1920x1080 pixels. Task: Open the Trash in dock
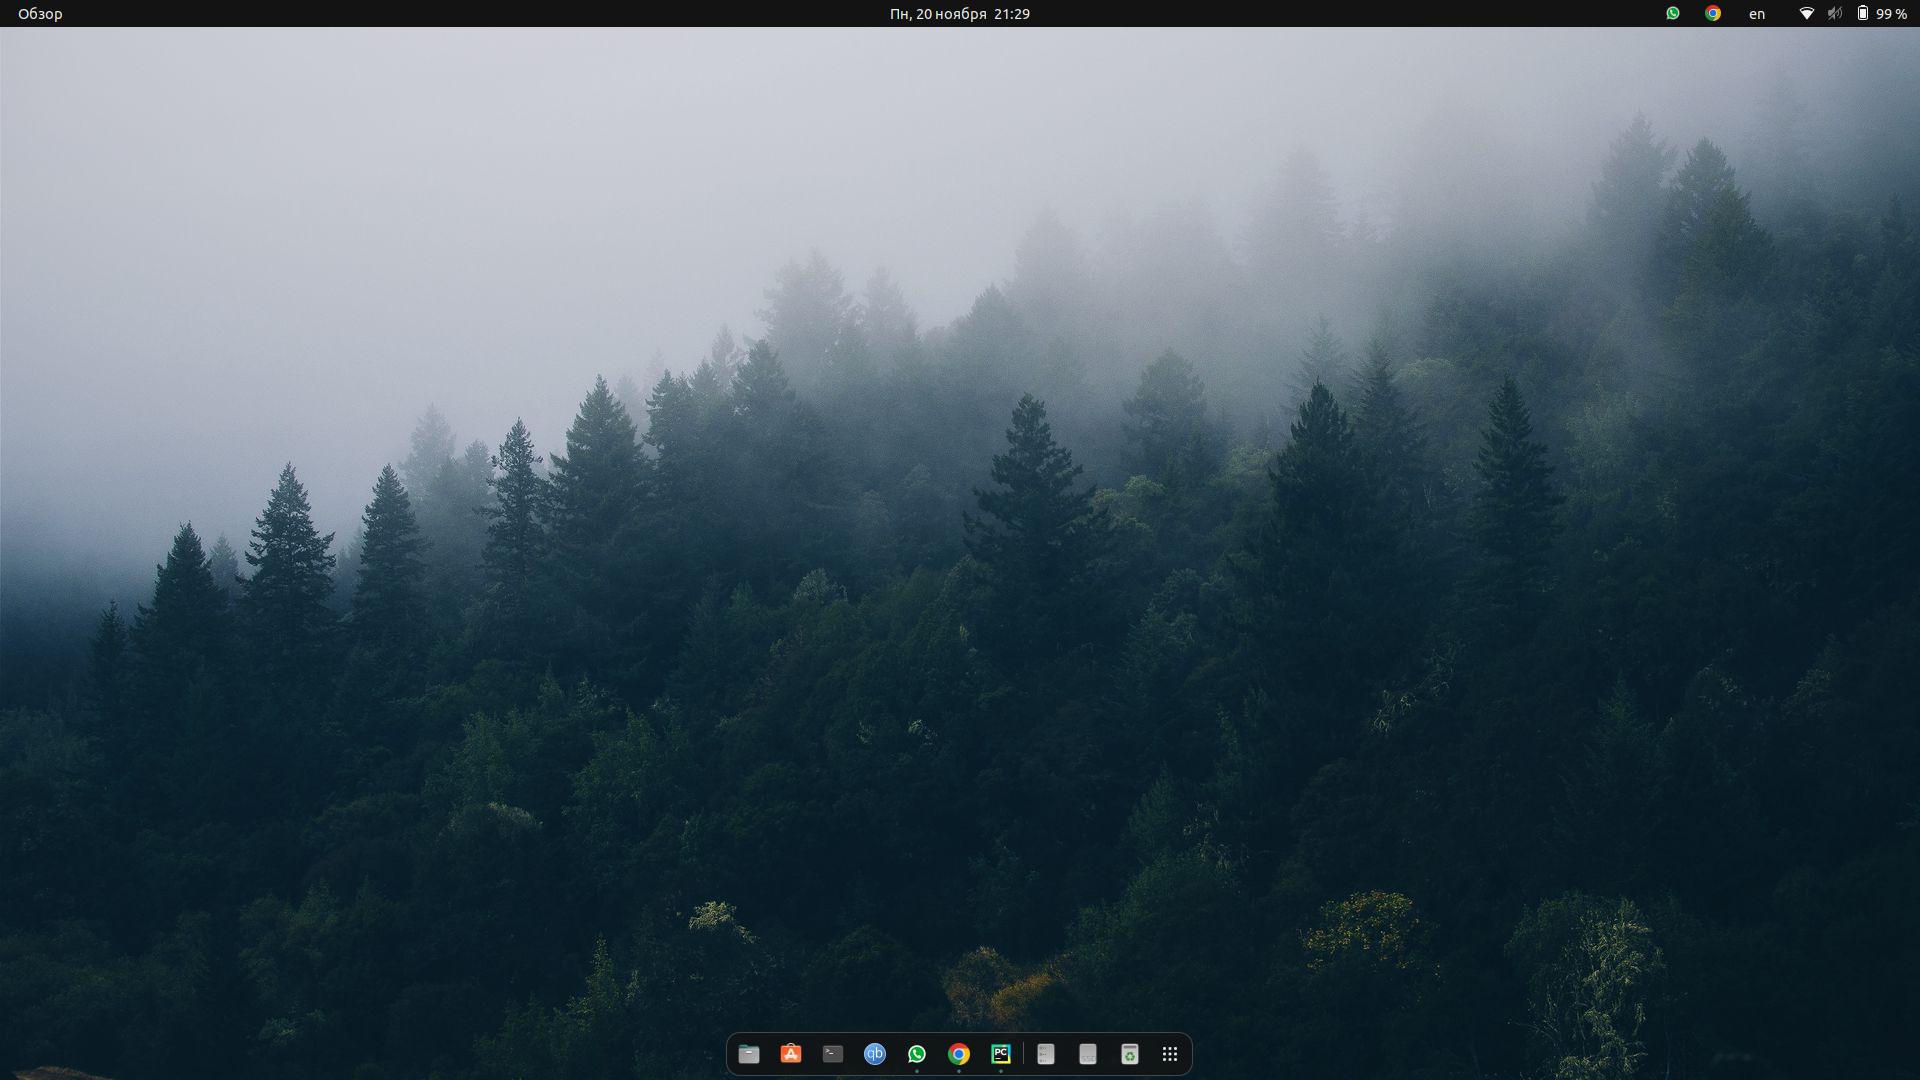(1130, 1054)
